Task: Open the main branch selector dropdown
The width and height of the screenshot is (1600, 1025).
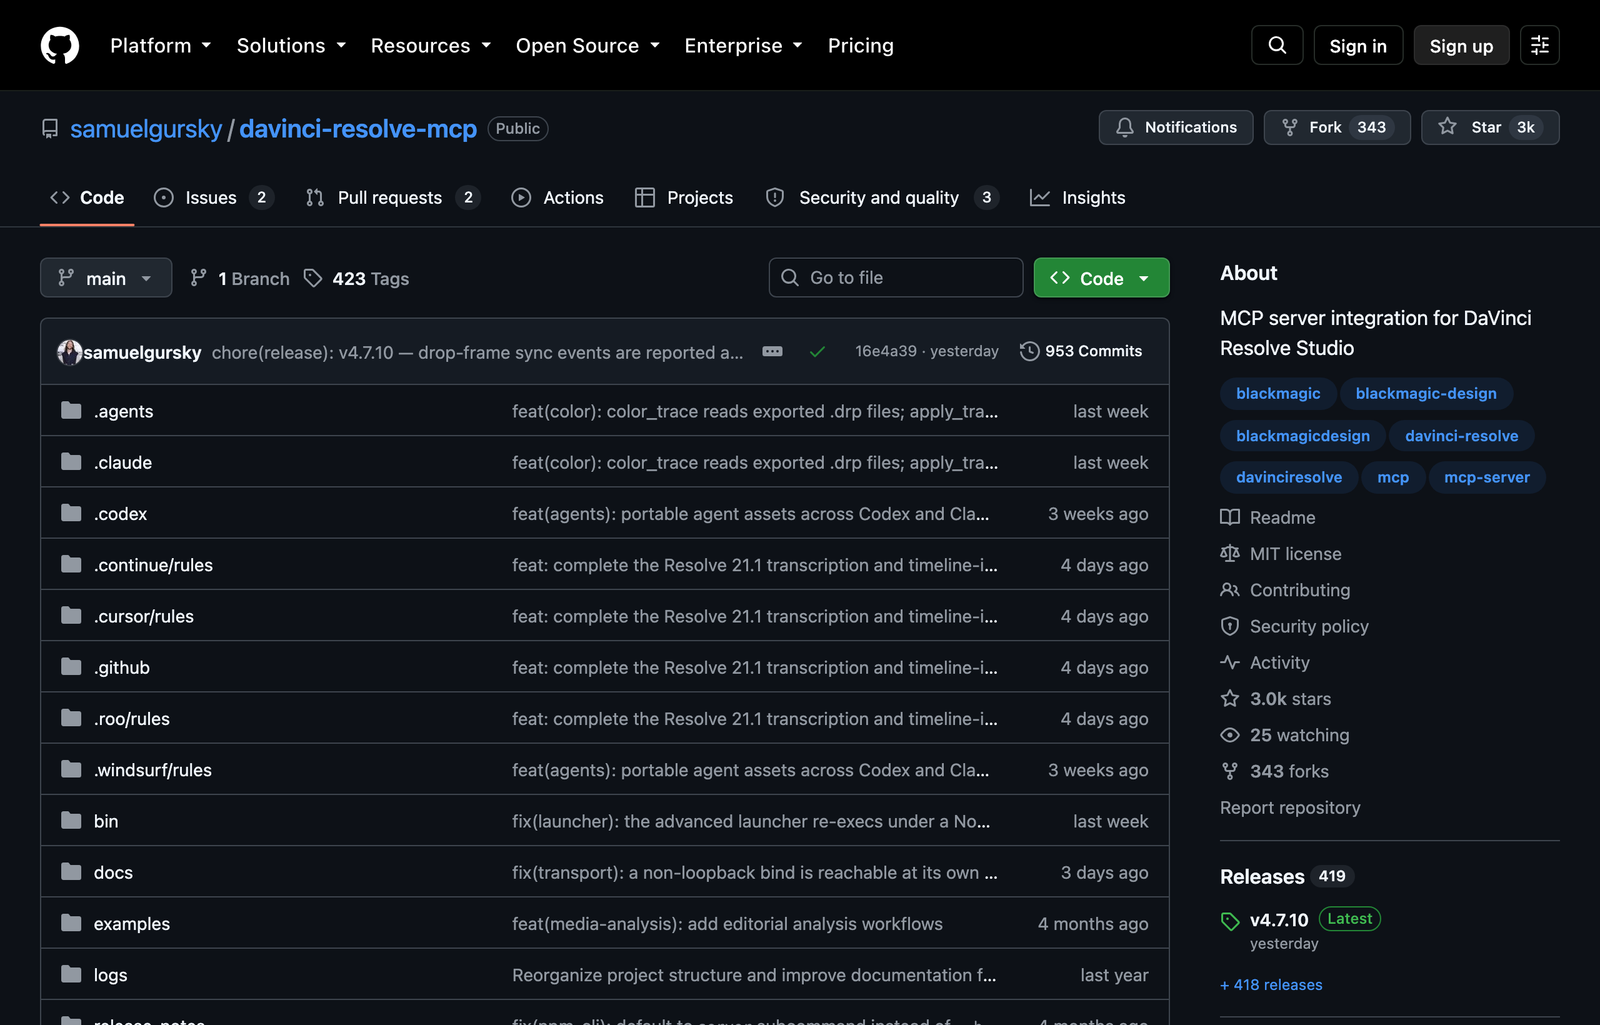Action: [106, 278]
